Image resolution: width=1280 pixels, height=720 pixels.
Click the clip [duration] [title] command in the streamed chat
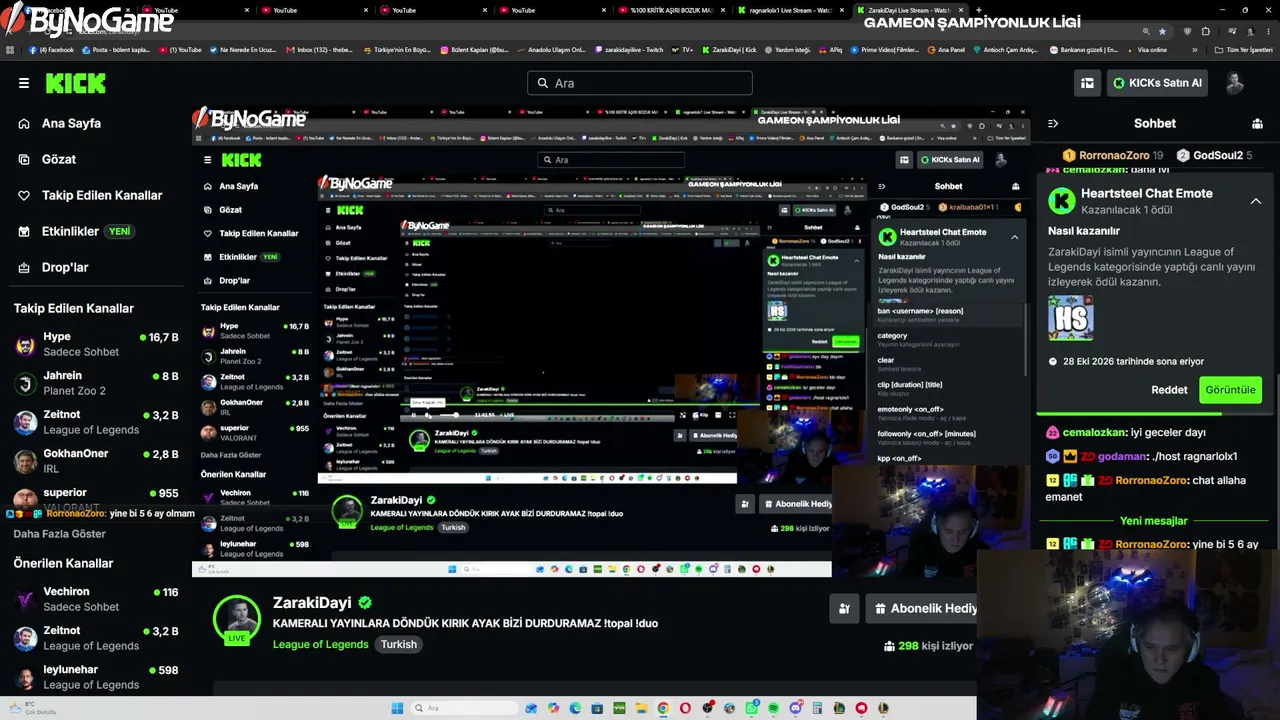(948, 389)
